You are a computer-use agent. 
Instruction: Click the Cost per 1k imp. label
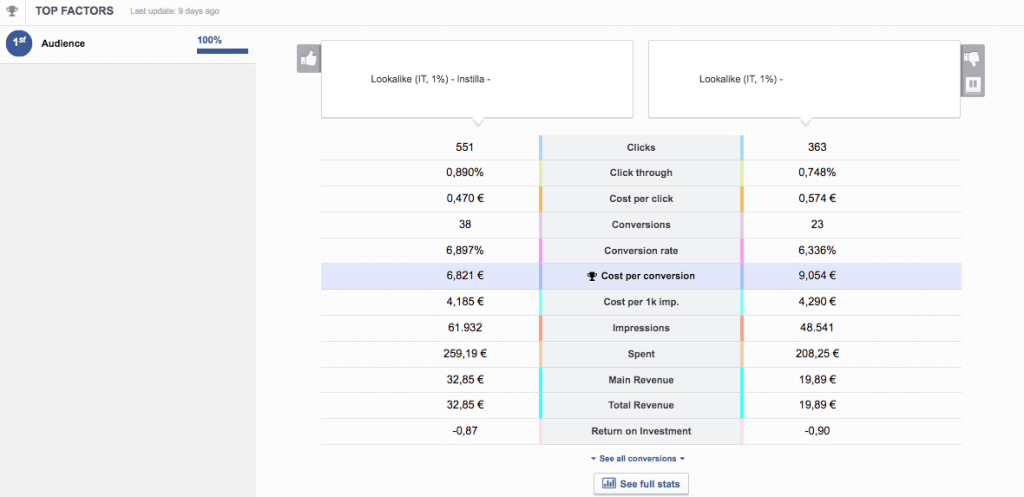pyautogui.click(x=641, y=302)
